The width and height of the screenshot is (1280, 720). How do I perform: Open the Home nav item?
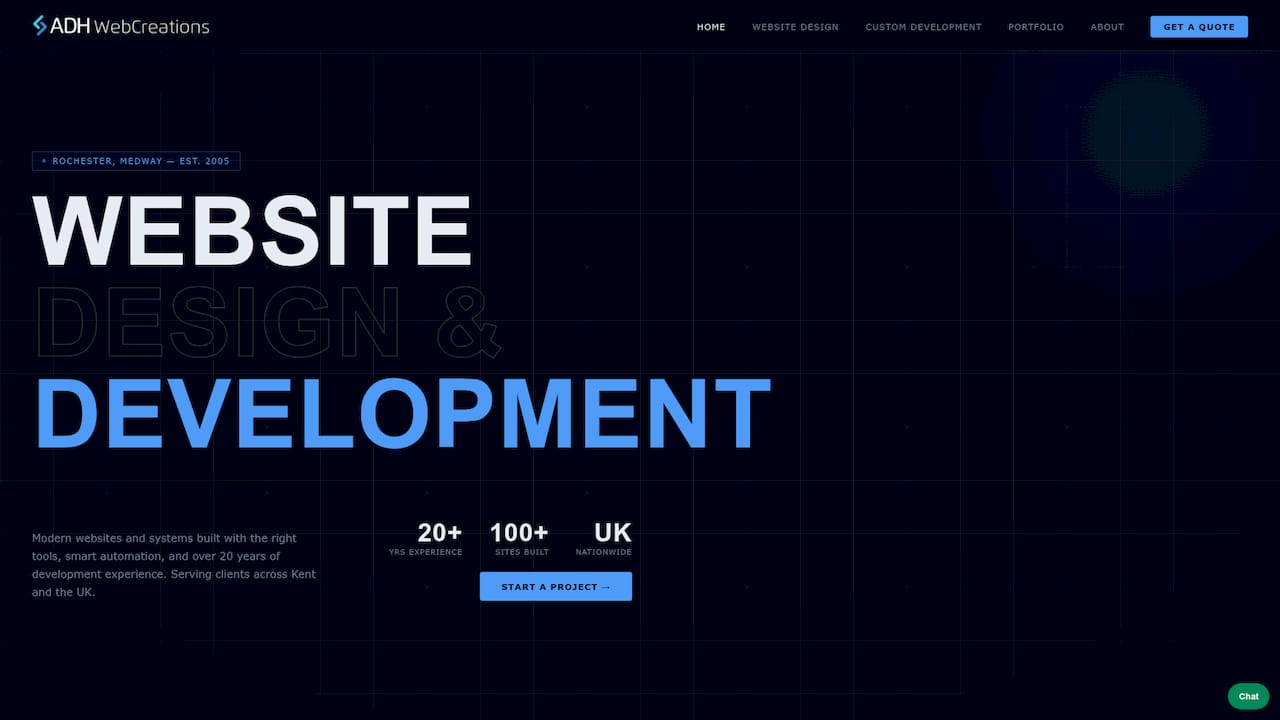point(711,27)
